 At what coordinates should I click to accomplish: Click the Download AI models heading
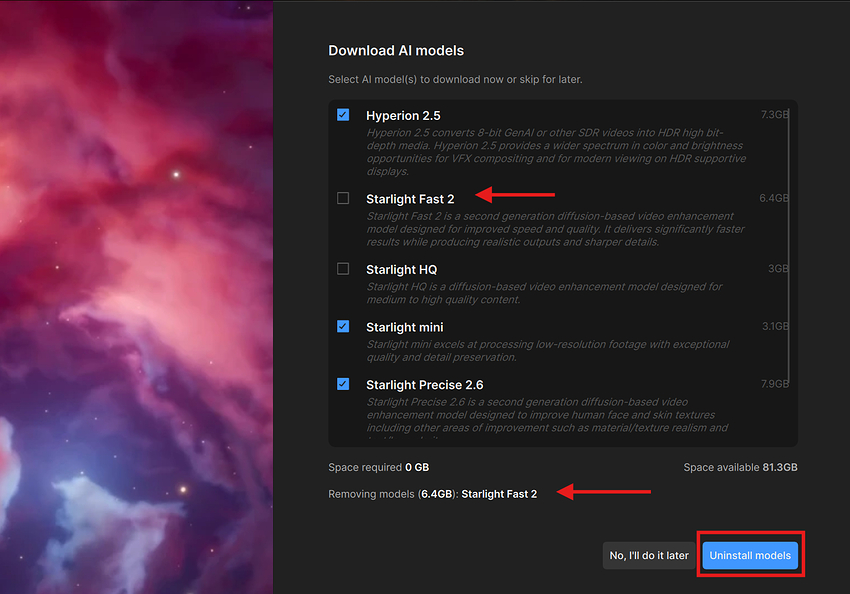click(396, 50)
